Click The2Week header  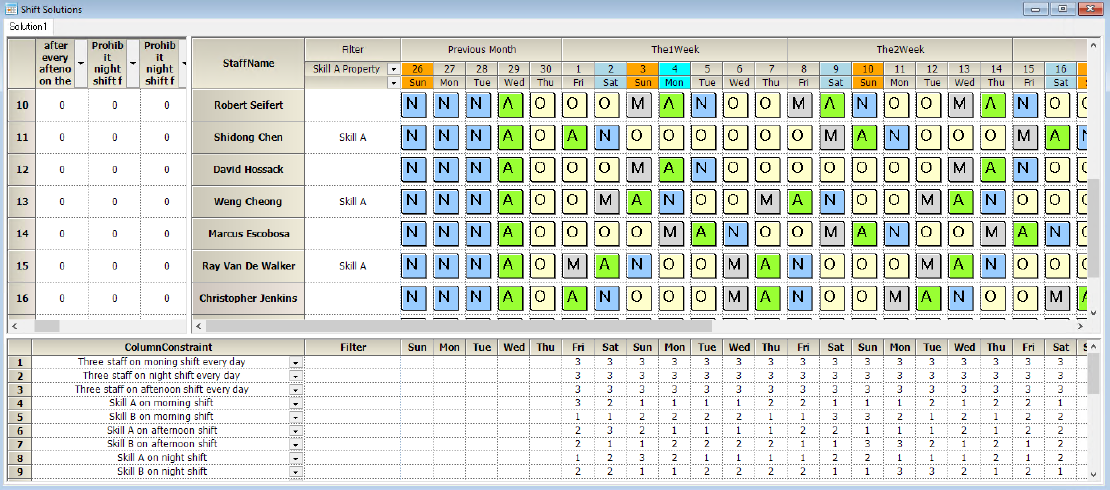900,50
